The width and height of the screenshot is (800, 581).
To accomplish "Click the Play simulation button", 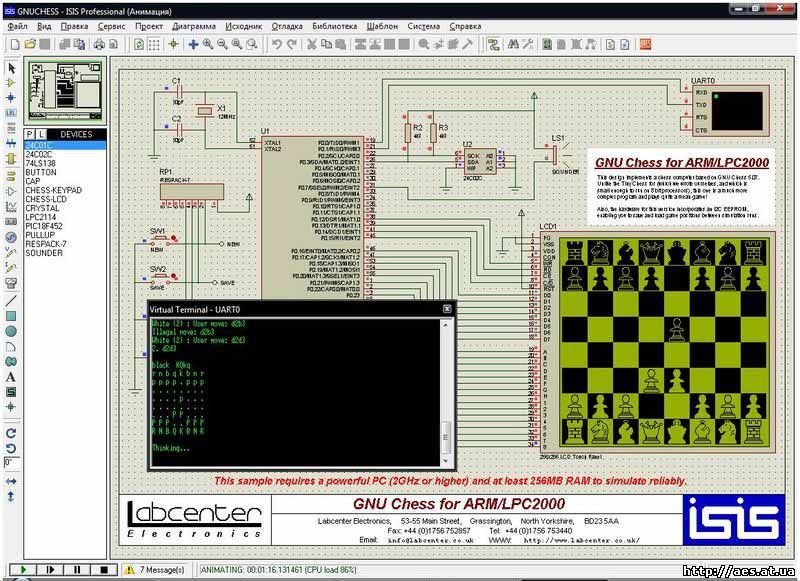I will click(23, 570).
